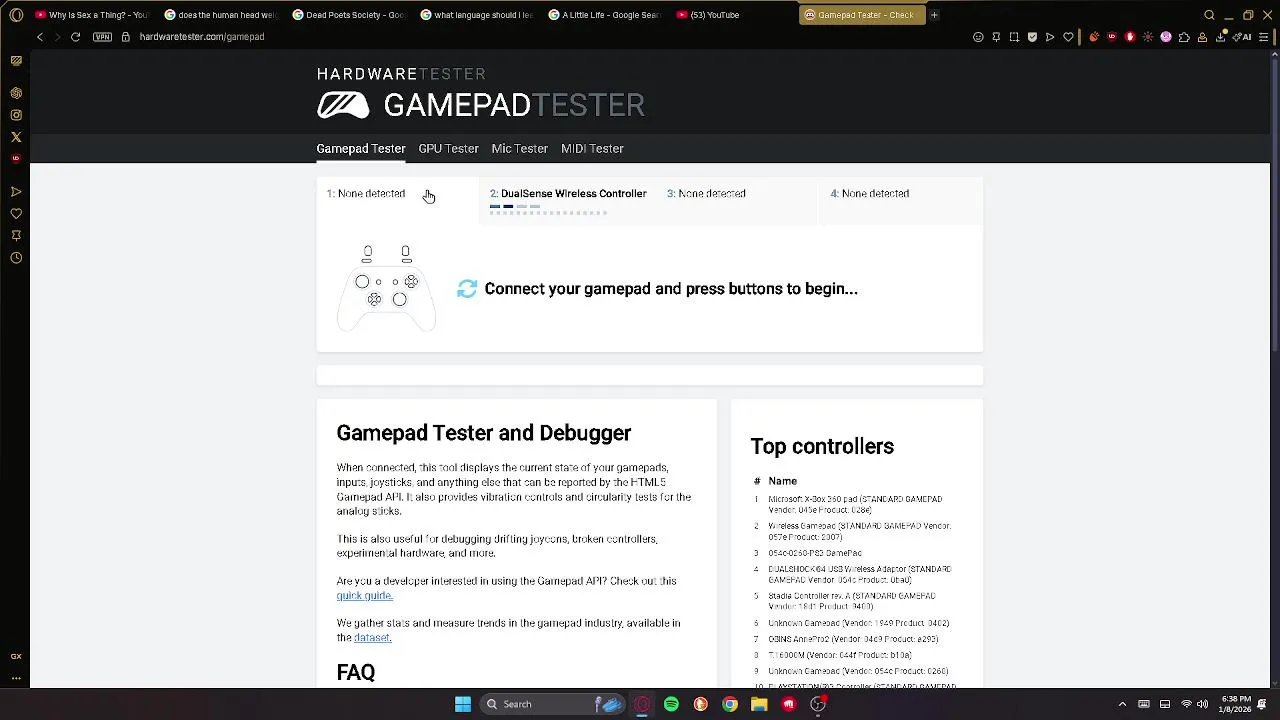The width and height of the screenshot is (1280, 720).
Task: Click the gamepad outline illustration
Action: (386, 287)
